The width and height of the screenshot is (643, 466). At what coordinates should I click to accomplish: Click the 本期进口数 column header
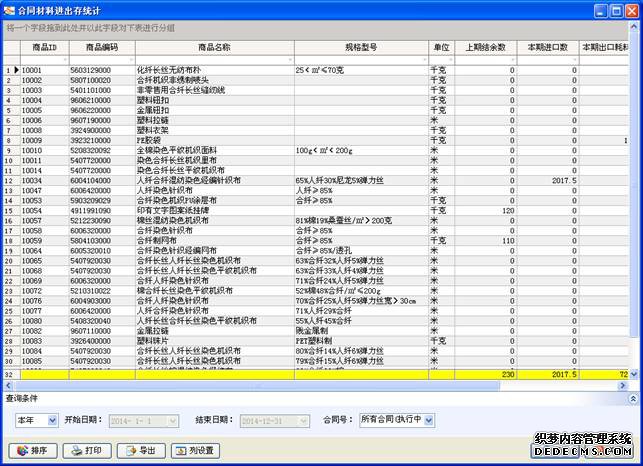pos(547,47)
